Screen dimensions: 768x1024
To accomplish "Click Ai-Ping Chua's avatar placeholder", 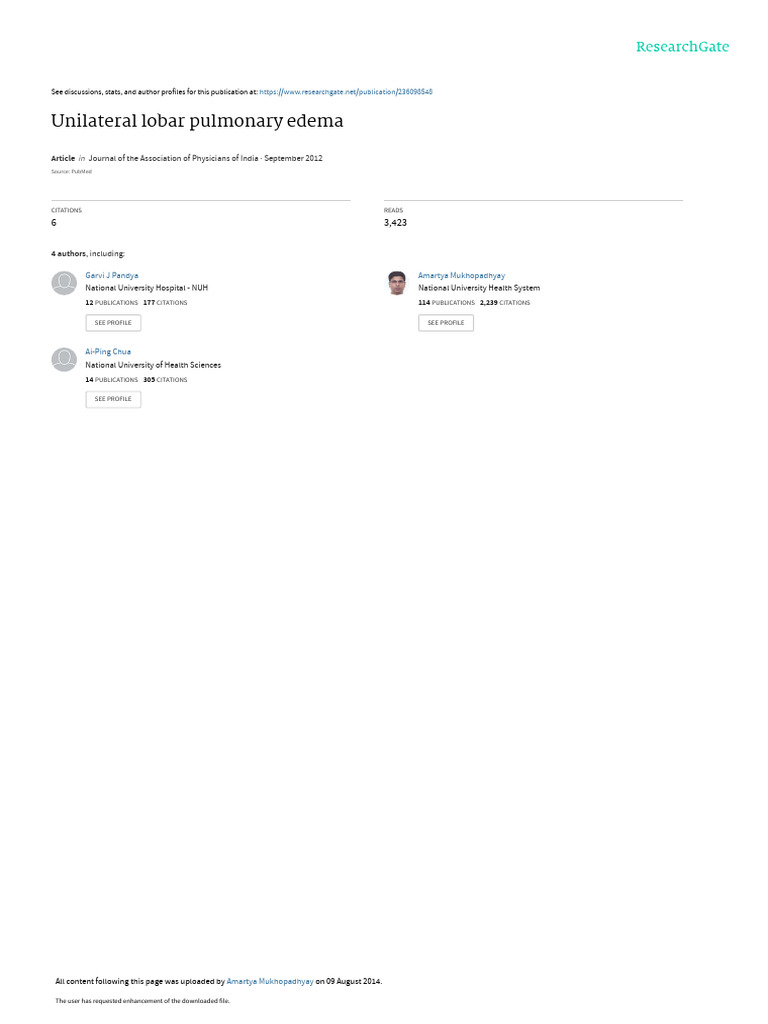I will pos(64,359).
